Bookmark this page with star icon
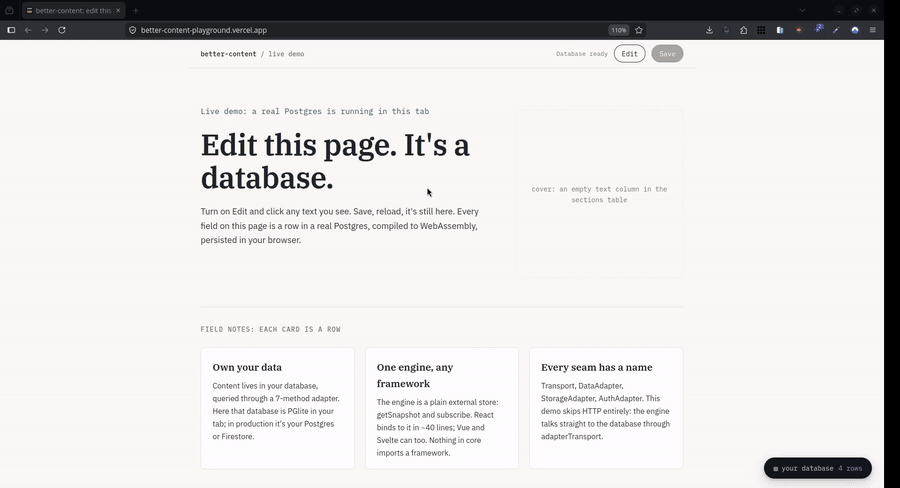Screen dimensions: 900x488 (639, 30)
